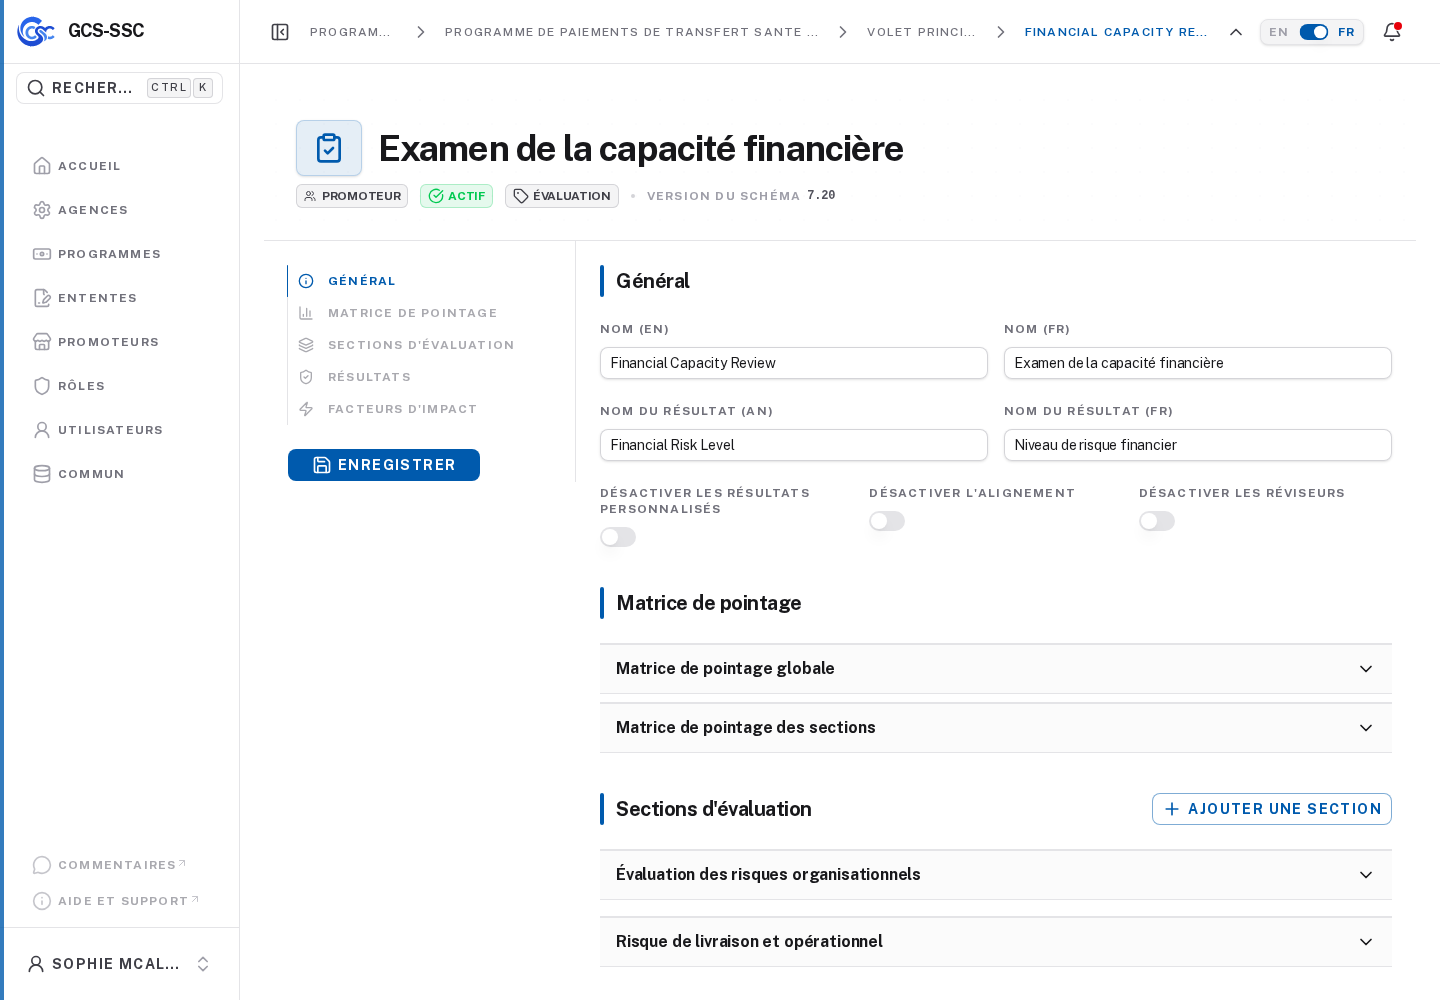Toggle Désactiver les résultats personnalisés

tap(618, 537)
